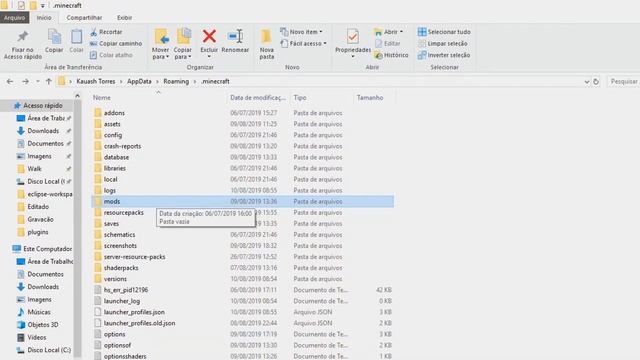Open recent locations dropdown arrow

pos(38,82)
